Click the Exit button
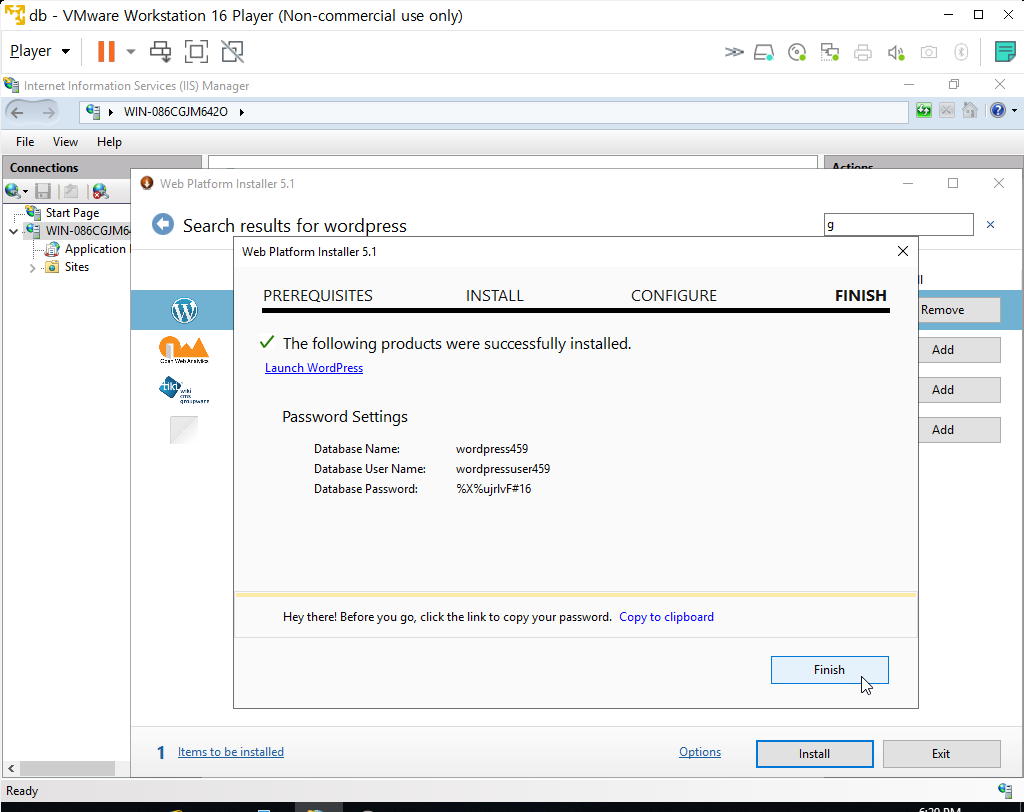The width and height of the screenshot is (1024, 812). [x=941, y=754]
